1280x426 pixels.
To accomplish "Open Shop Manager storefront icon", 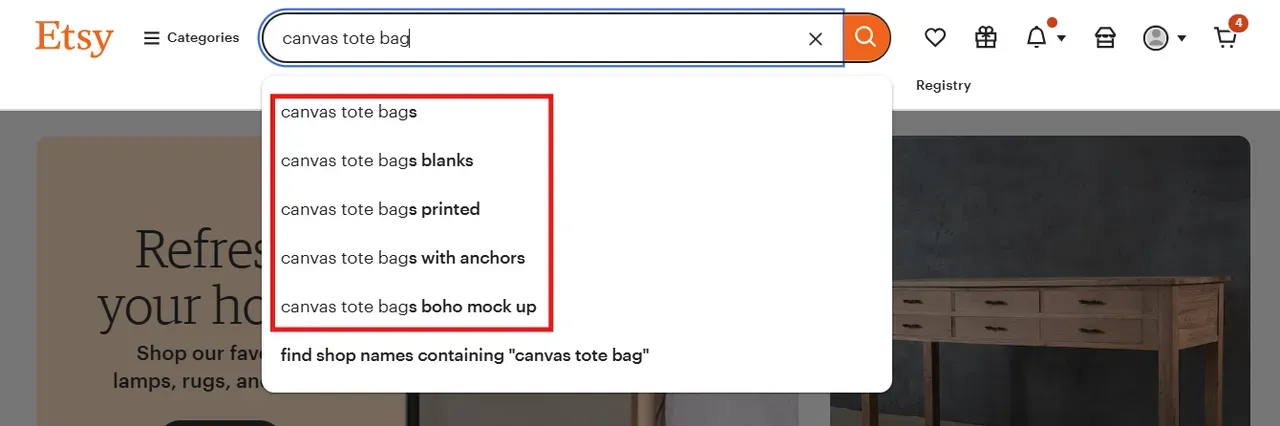I will (1104, 38).
